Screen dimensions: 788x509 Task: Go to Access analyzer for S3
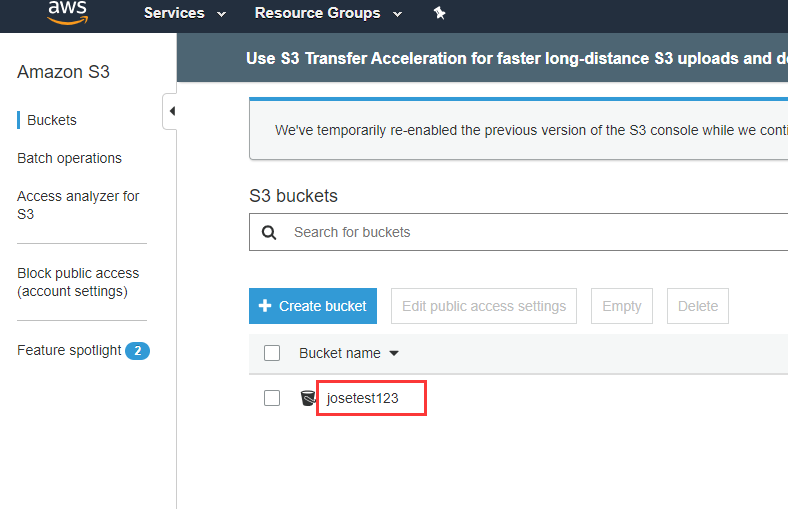78,205
